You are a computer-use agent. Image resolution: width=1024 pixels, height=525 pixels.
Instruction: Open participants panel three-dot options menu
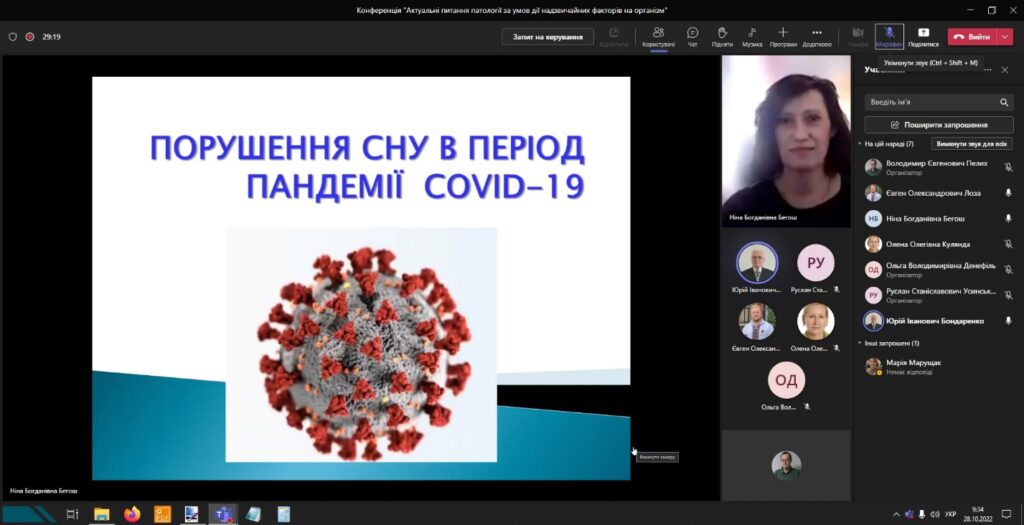click(986, 70)
